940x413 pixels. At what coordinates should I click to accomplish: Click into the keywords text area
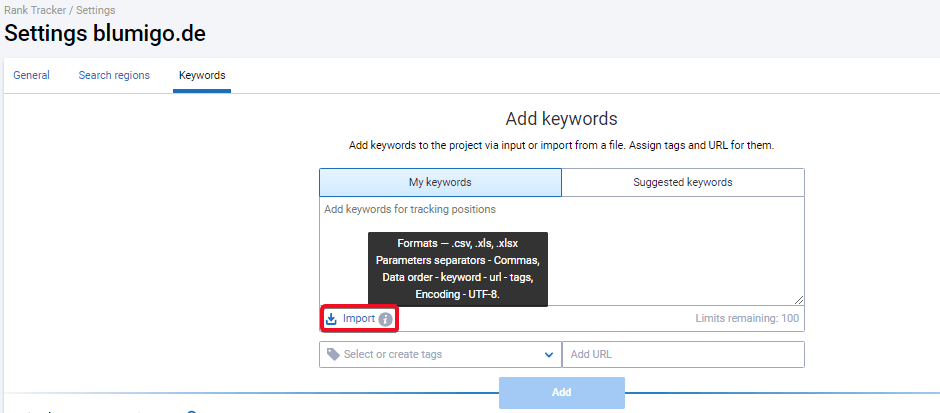(x=562, y=251)
